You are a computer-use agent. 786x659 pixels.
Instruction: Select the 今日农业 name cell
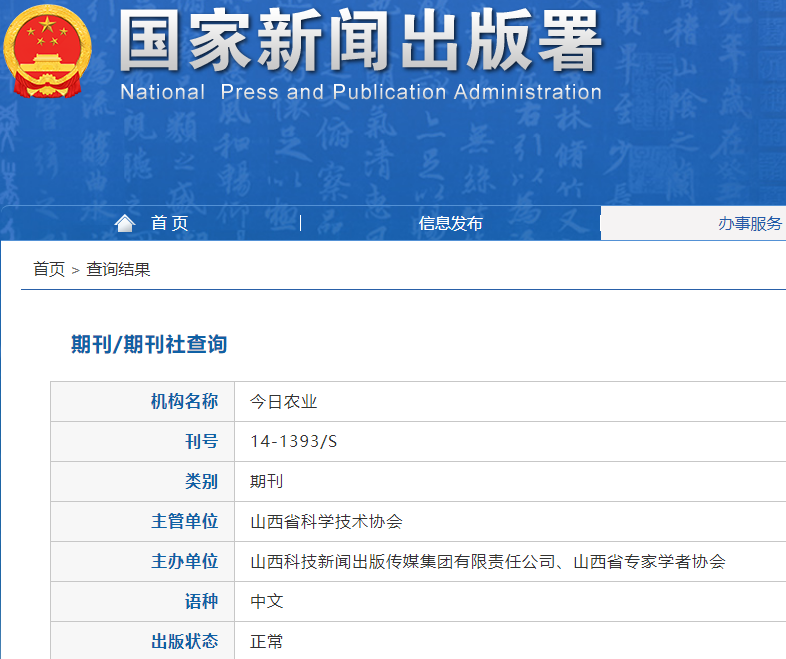click(283, 402)
